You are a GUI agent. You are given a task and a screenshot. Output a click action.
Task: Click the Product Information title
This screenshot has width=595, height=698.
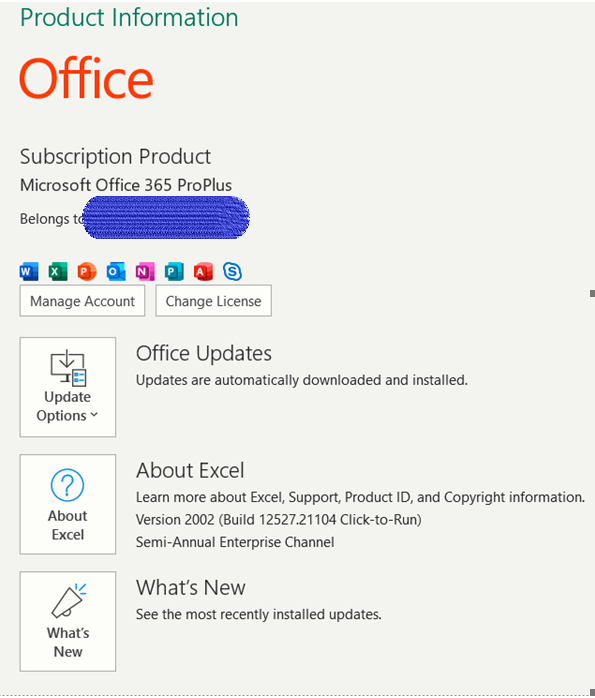129,18
